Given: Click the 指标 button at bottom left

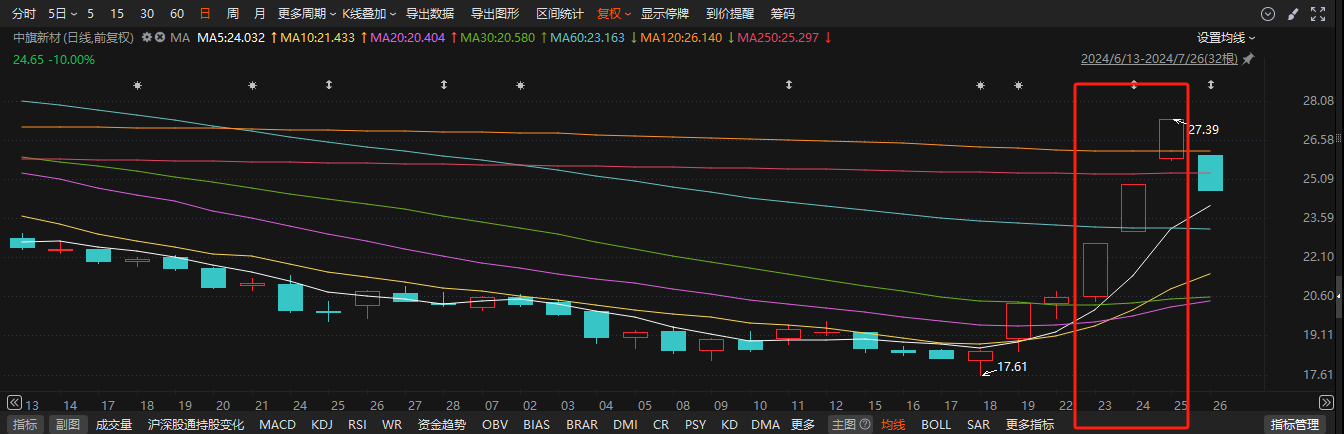Looking at the screenshot, I should [x=25, y=424].
